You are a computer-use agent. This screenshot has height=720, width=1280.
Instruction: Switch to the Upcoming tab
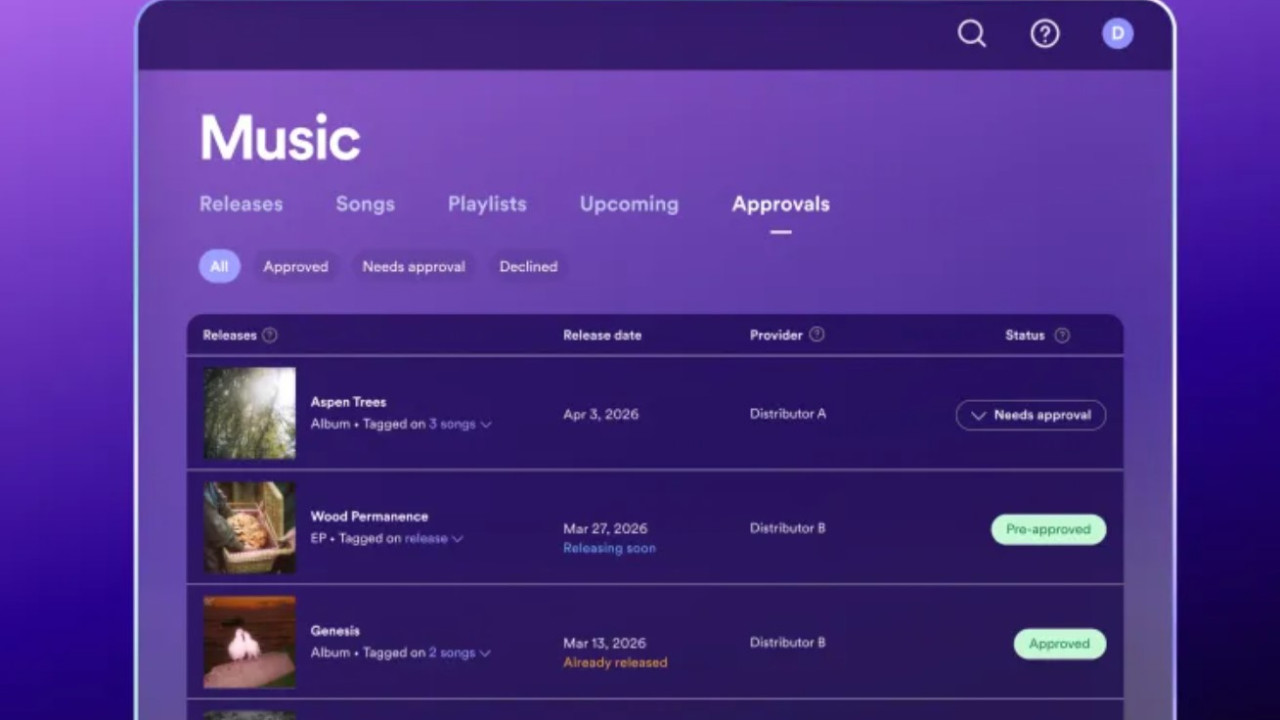(628, 204)
